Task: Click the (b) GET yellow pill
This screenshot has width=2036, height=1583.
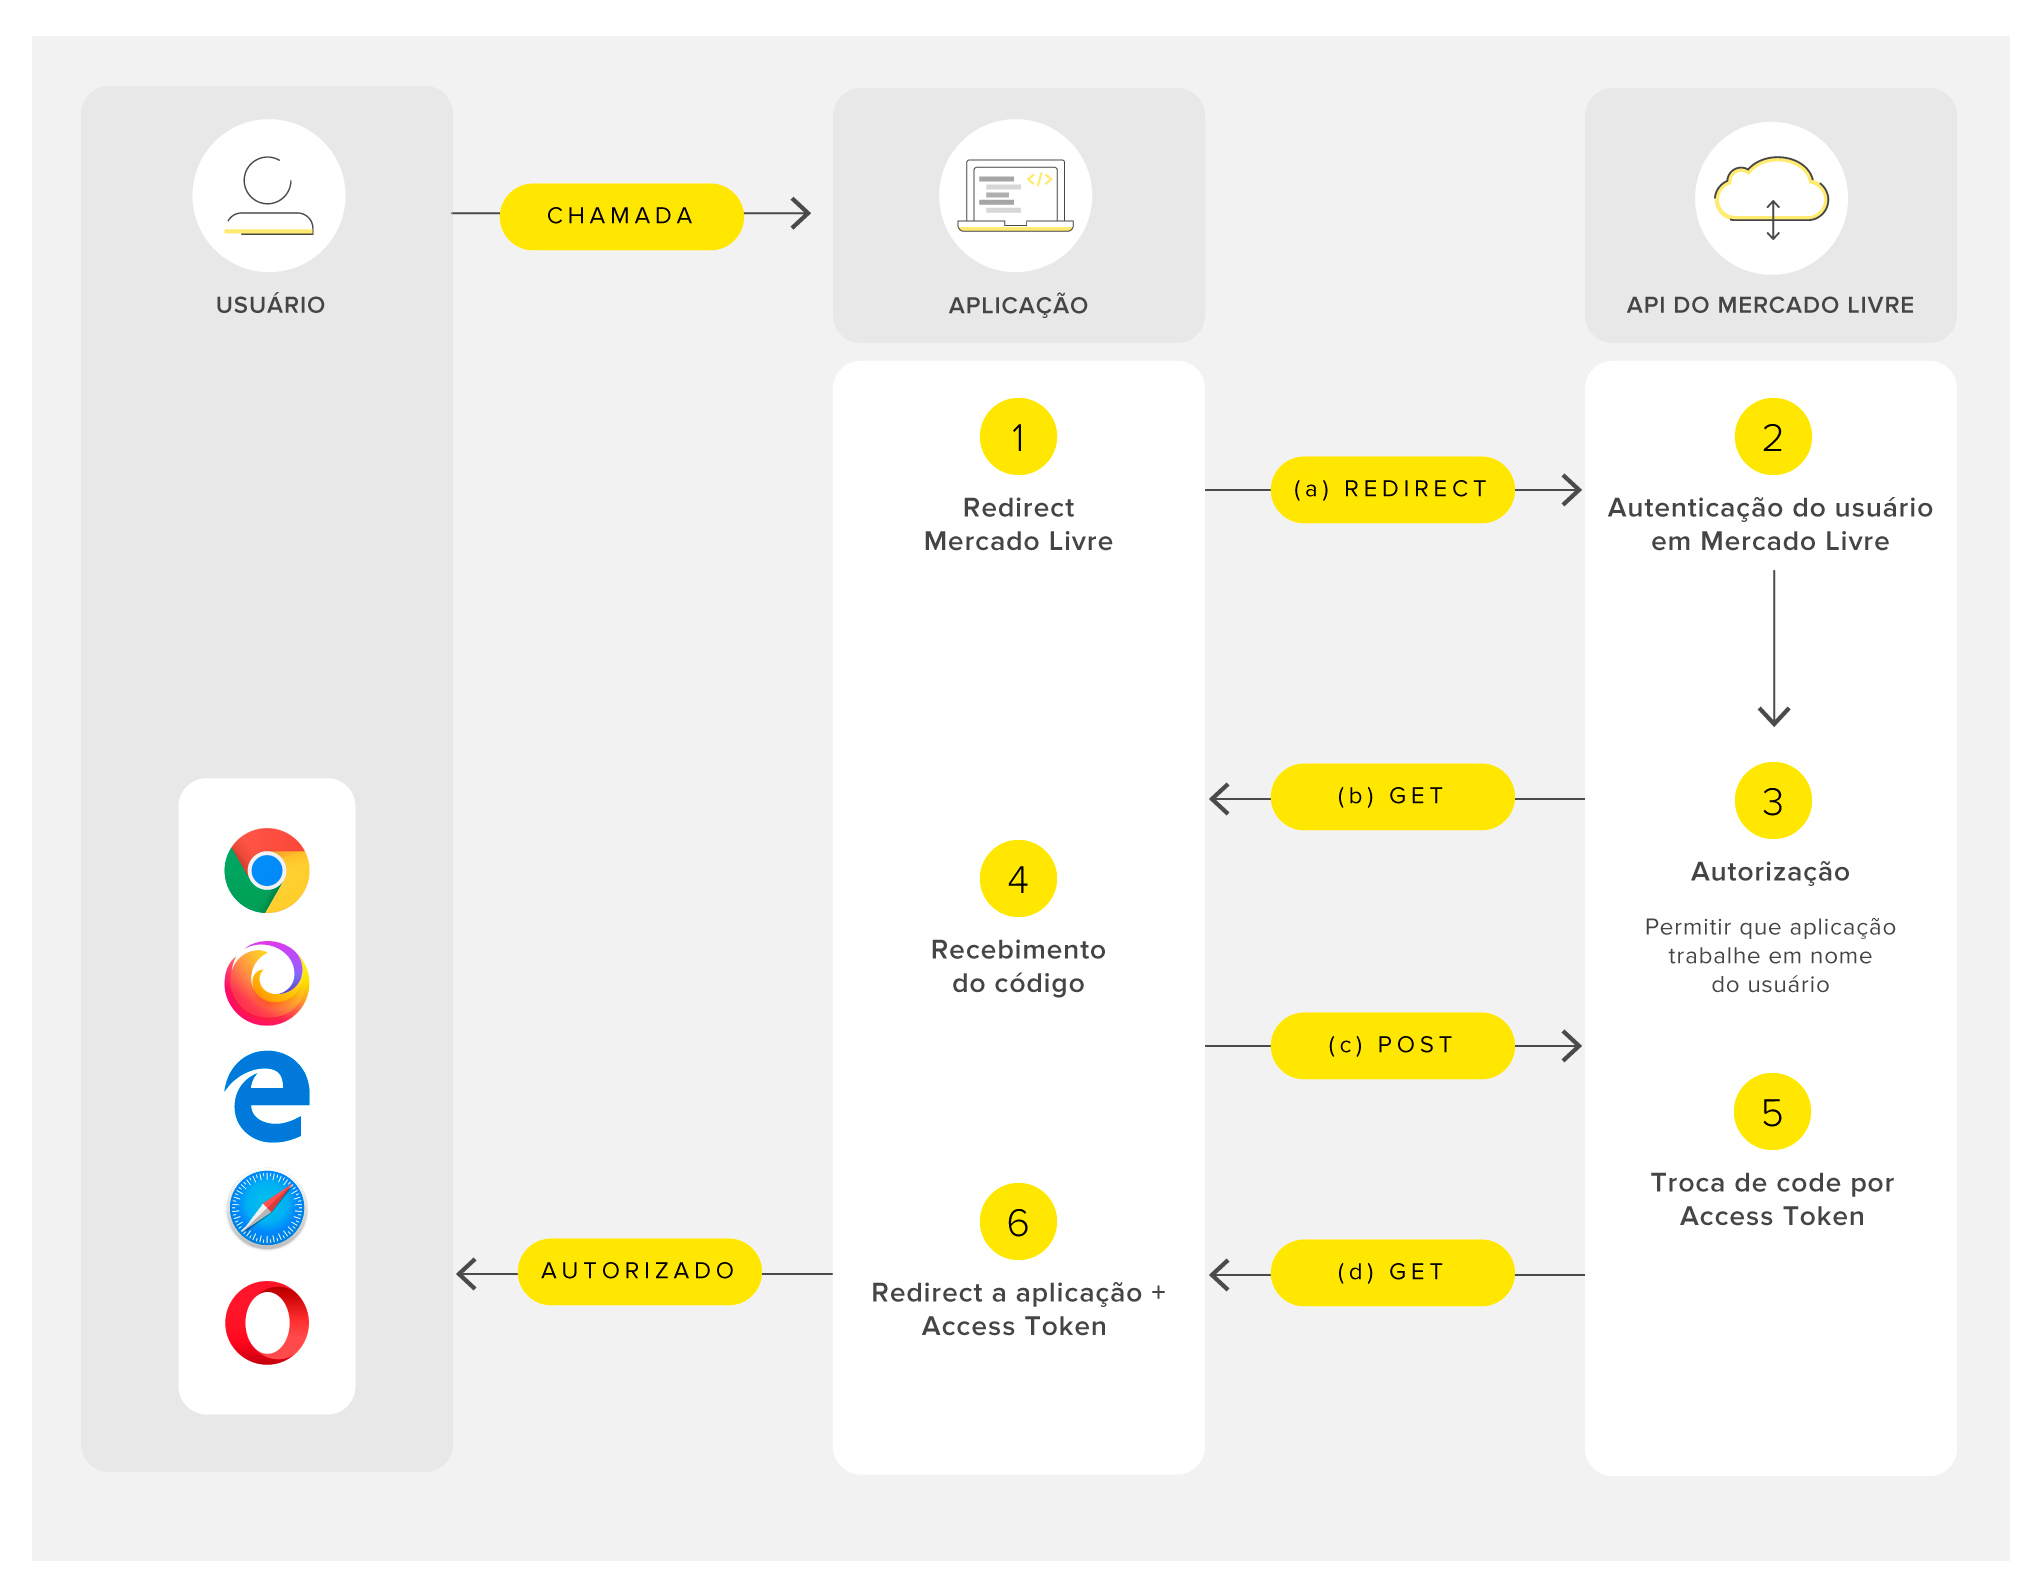Action: tap(1392, 797)
